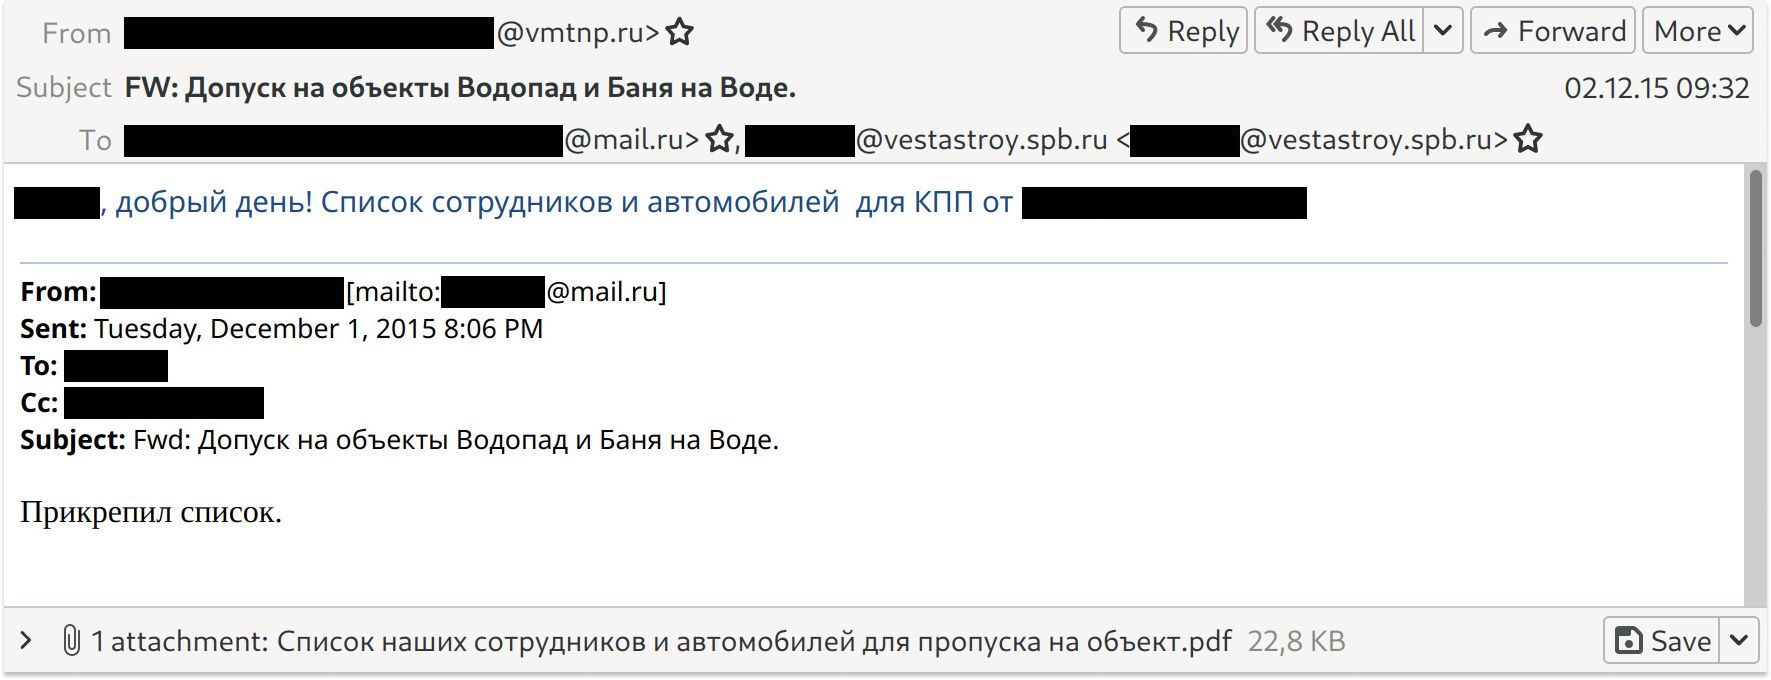Click the mailto mail.ru link in the forwarded header
Image resolution: width=1771 pixels, height=680 pixels.
coord(555,292)
